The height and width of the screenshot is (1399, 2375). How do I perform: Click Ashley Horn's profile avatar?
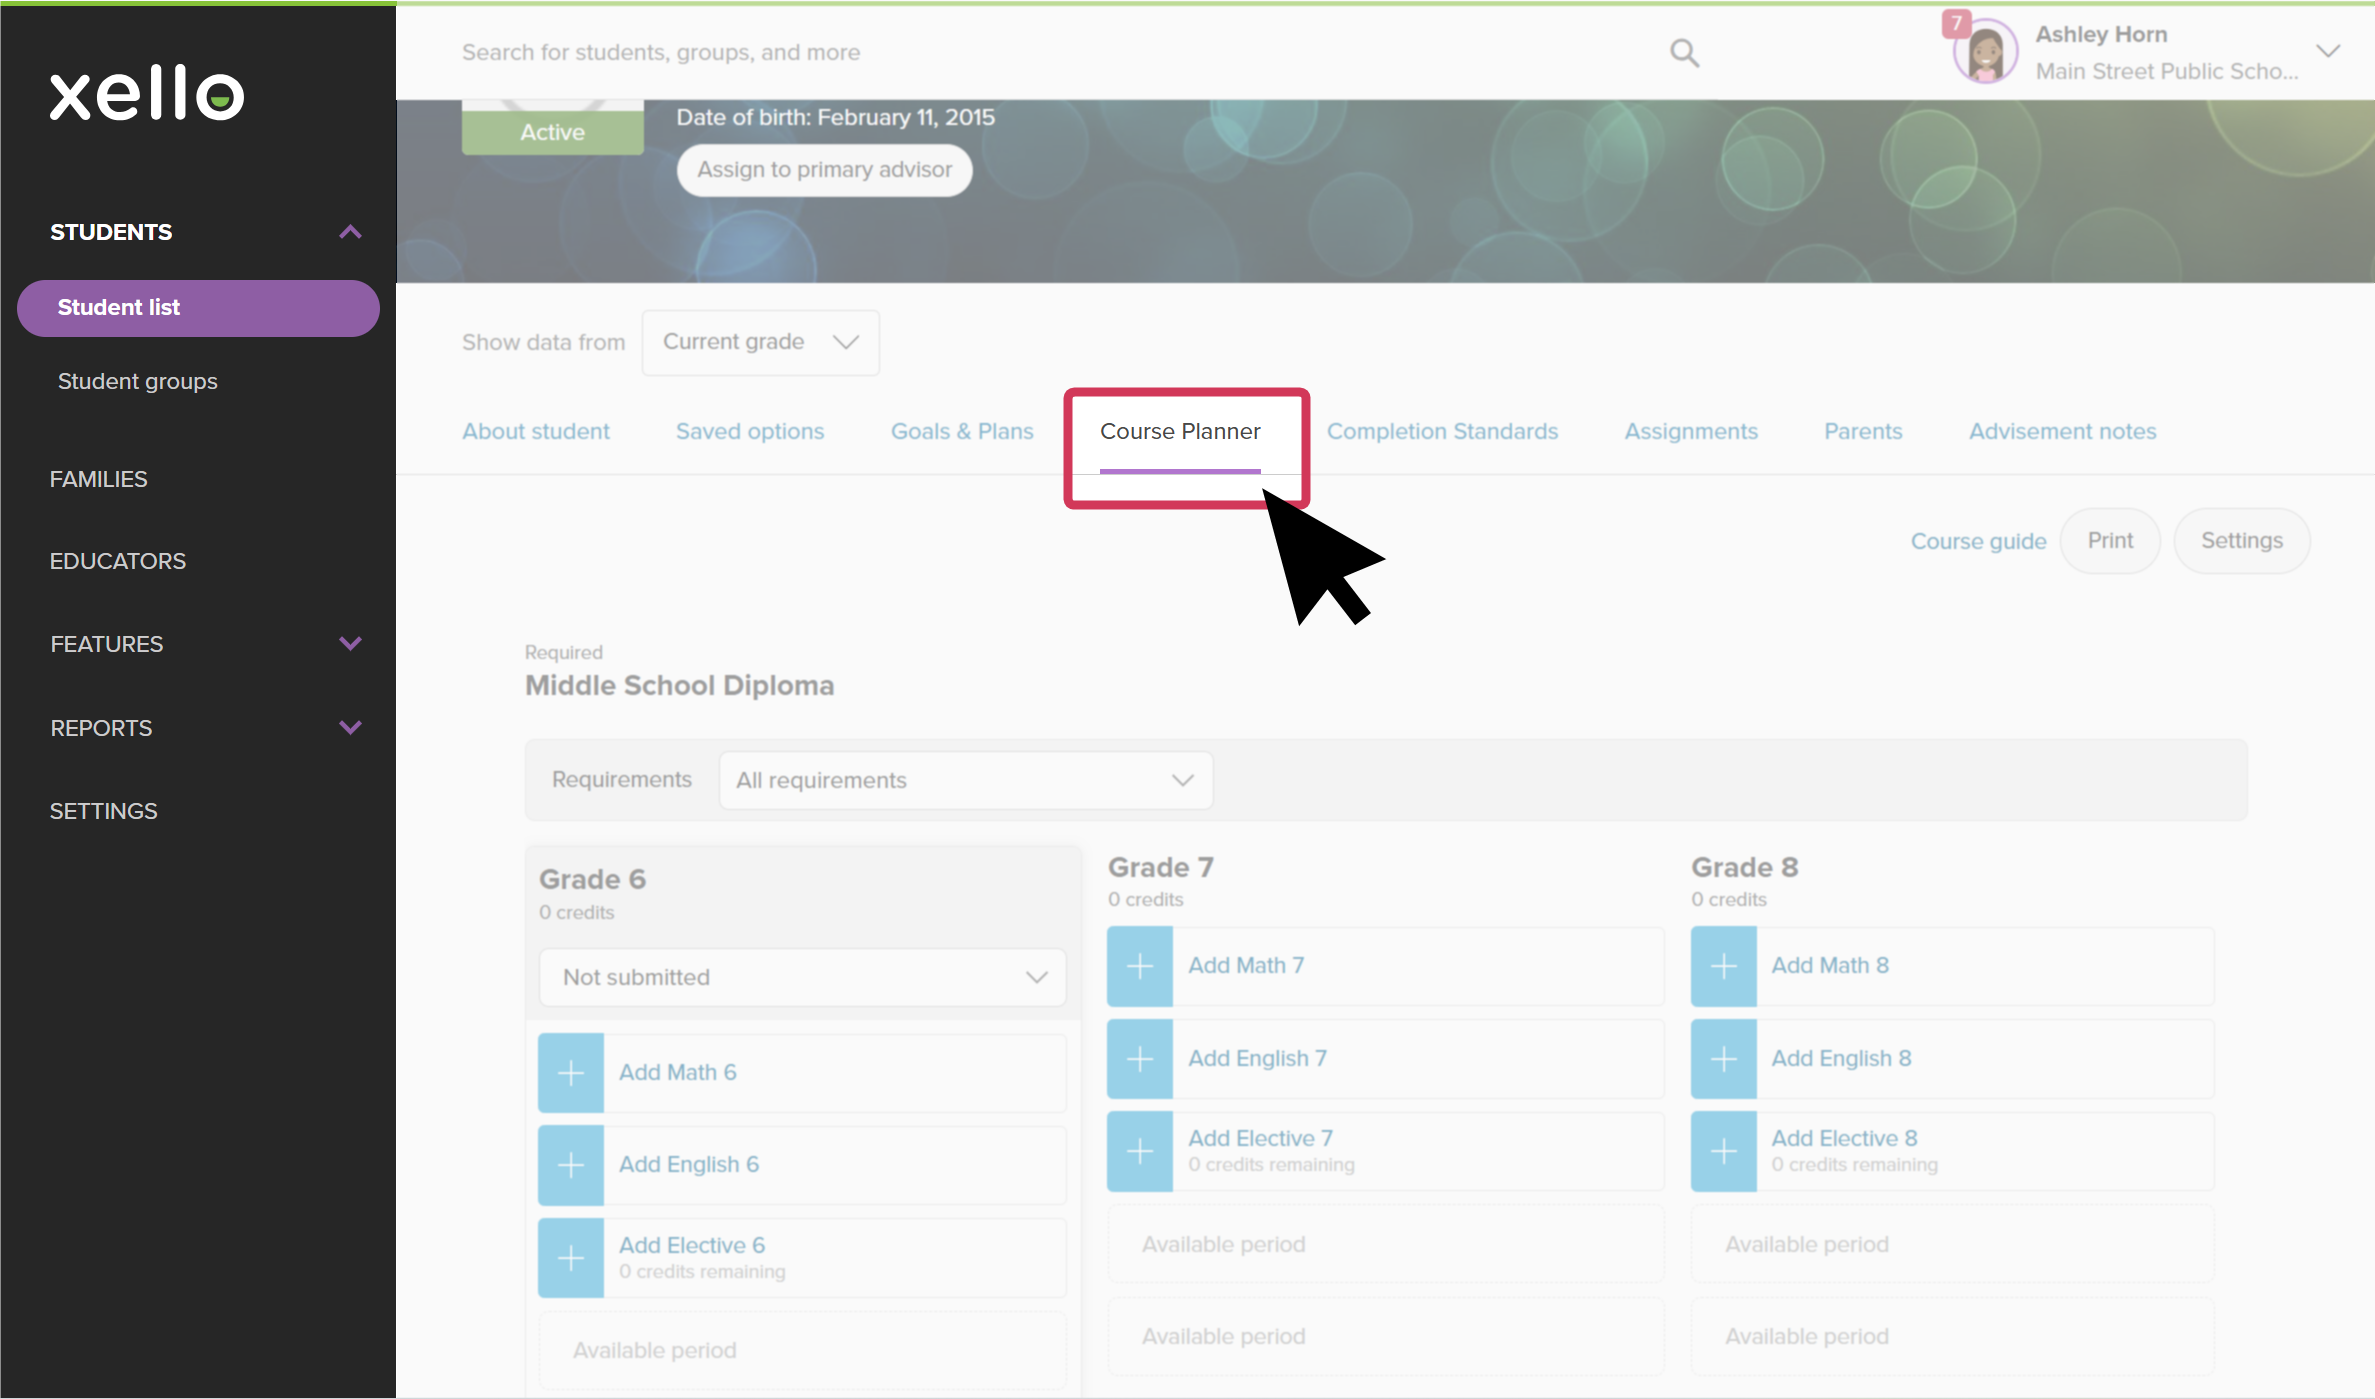[x=1984, y=52]
